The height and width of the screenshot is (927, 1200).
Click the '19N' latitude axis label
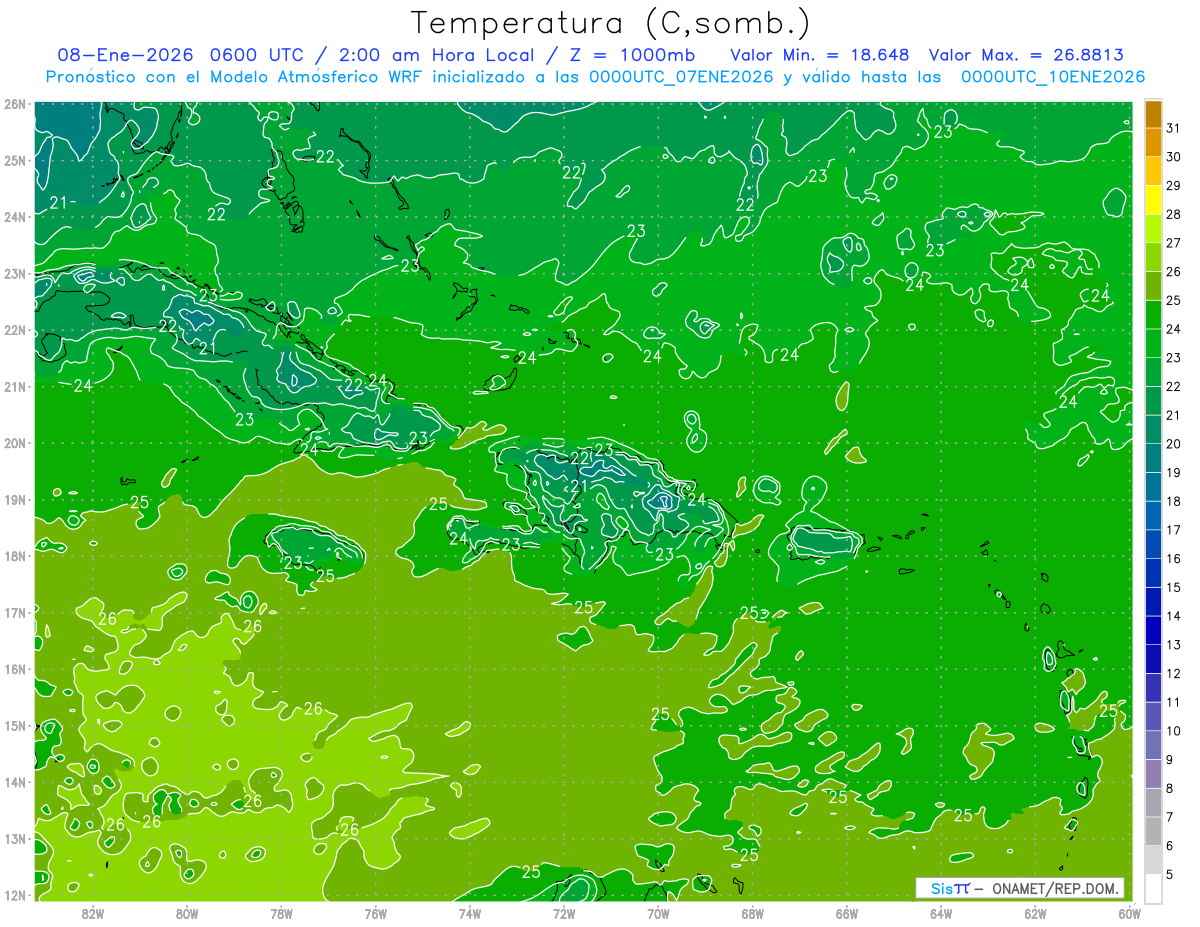point(14,500)
